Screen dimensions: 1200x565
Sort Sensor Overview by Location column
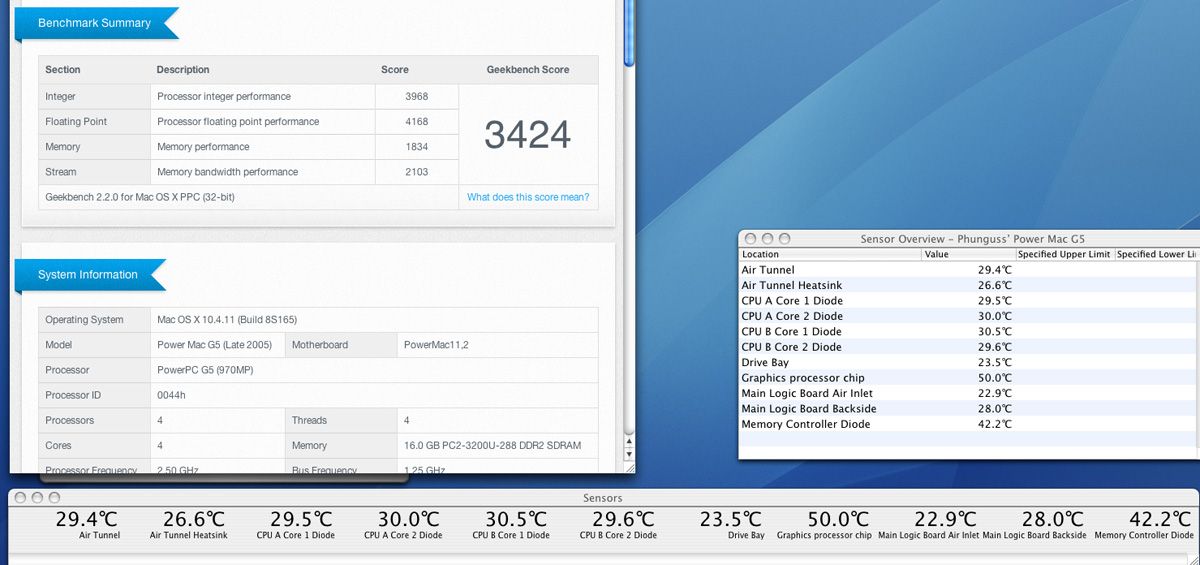point(829,254)
